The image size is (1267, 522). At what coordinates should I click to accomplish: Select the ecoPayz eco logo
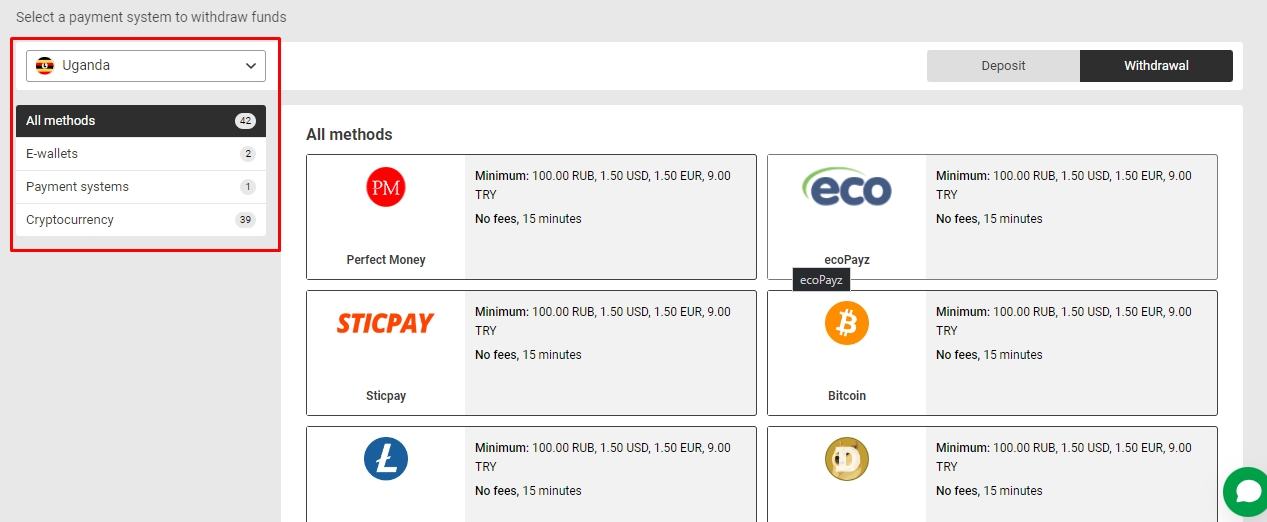pos(847,187)
